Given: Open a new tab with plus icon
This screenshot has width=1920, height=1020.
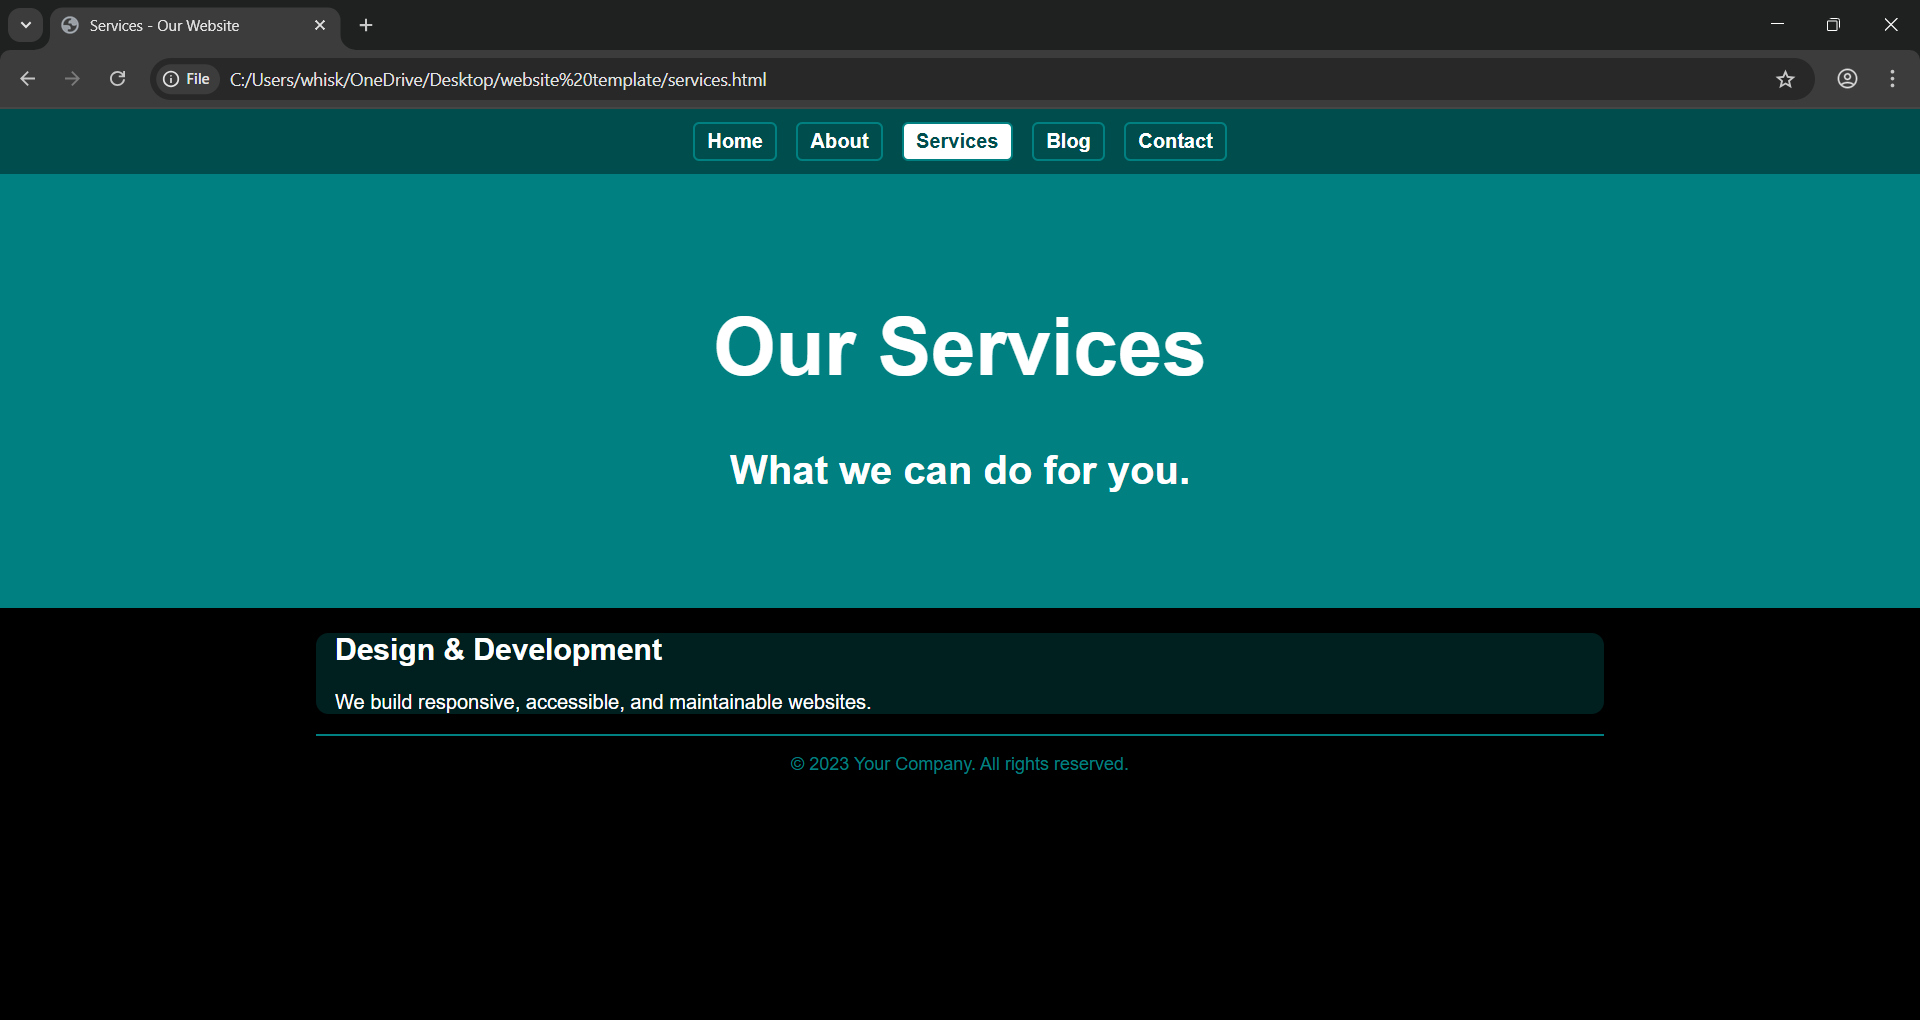Looking at the screenshot, I should coord(366,25).
